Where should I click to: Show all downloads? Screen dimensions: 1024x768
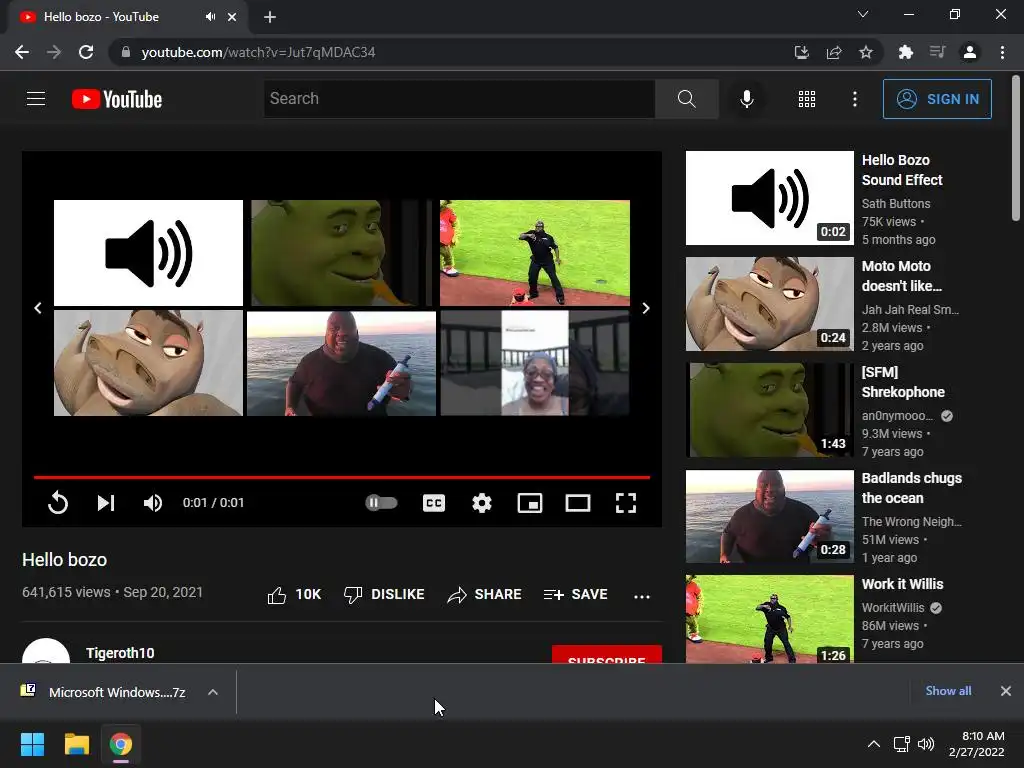(x=948, y=691)
